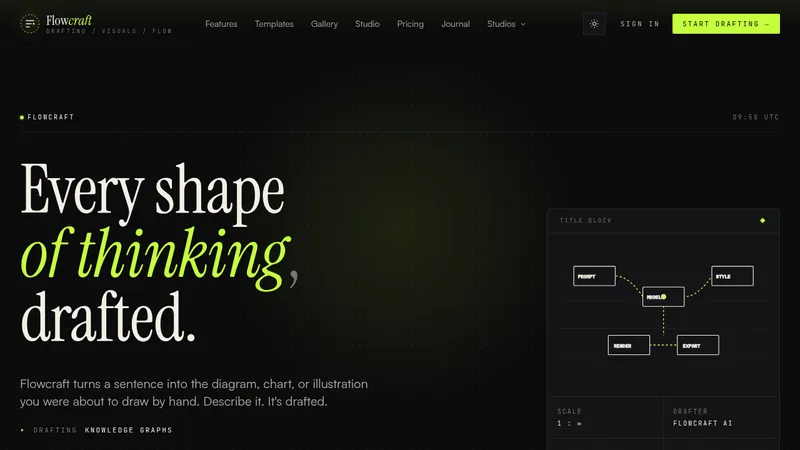Open the Journal nav link
Viewport: 800px width, 450px height.
click(x=455, y=24)
